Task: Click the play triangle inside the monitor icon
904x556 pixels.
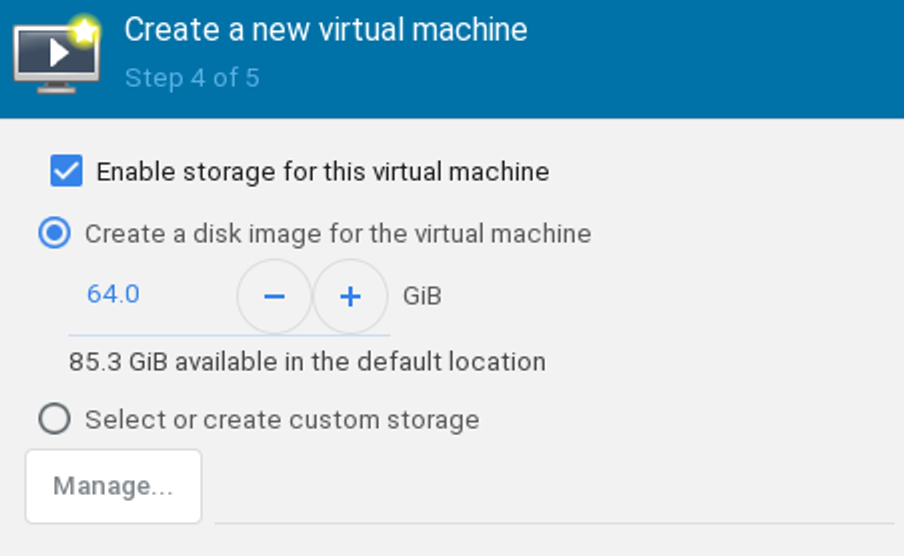Action: [x=58, y=53]
